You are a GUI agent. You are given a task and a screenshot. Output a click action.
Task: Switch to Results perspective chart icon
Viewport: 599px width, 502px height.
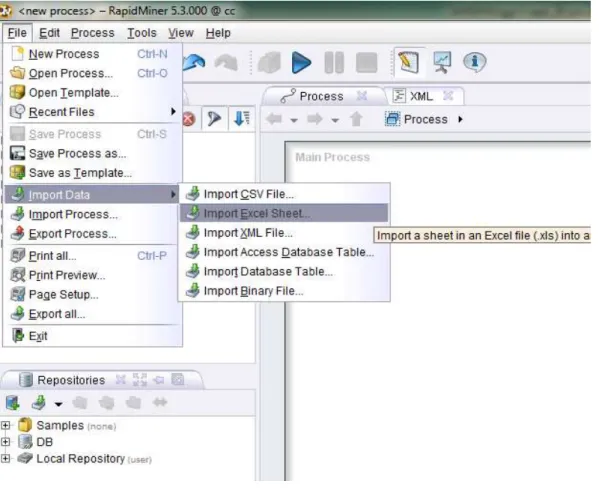click(442, 62)
